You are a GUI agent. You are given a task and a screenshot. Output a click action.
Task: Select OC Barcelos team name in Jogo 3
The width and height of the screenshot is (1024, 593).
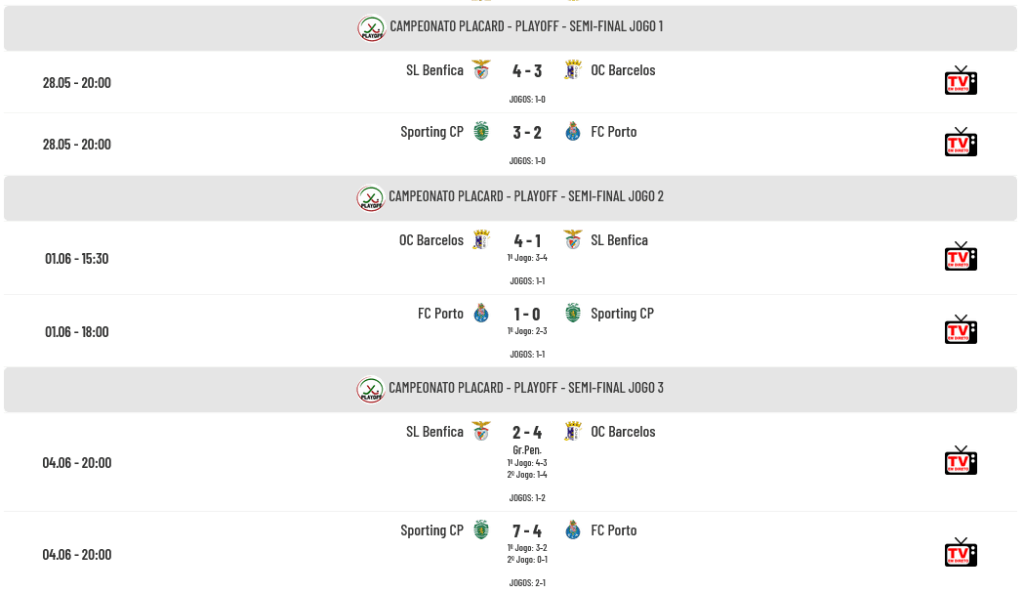[623, 432]
